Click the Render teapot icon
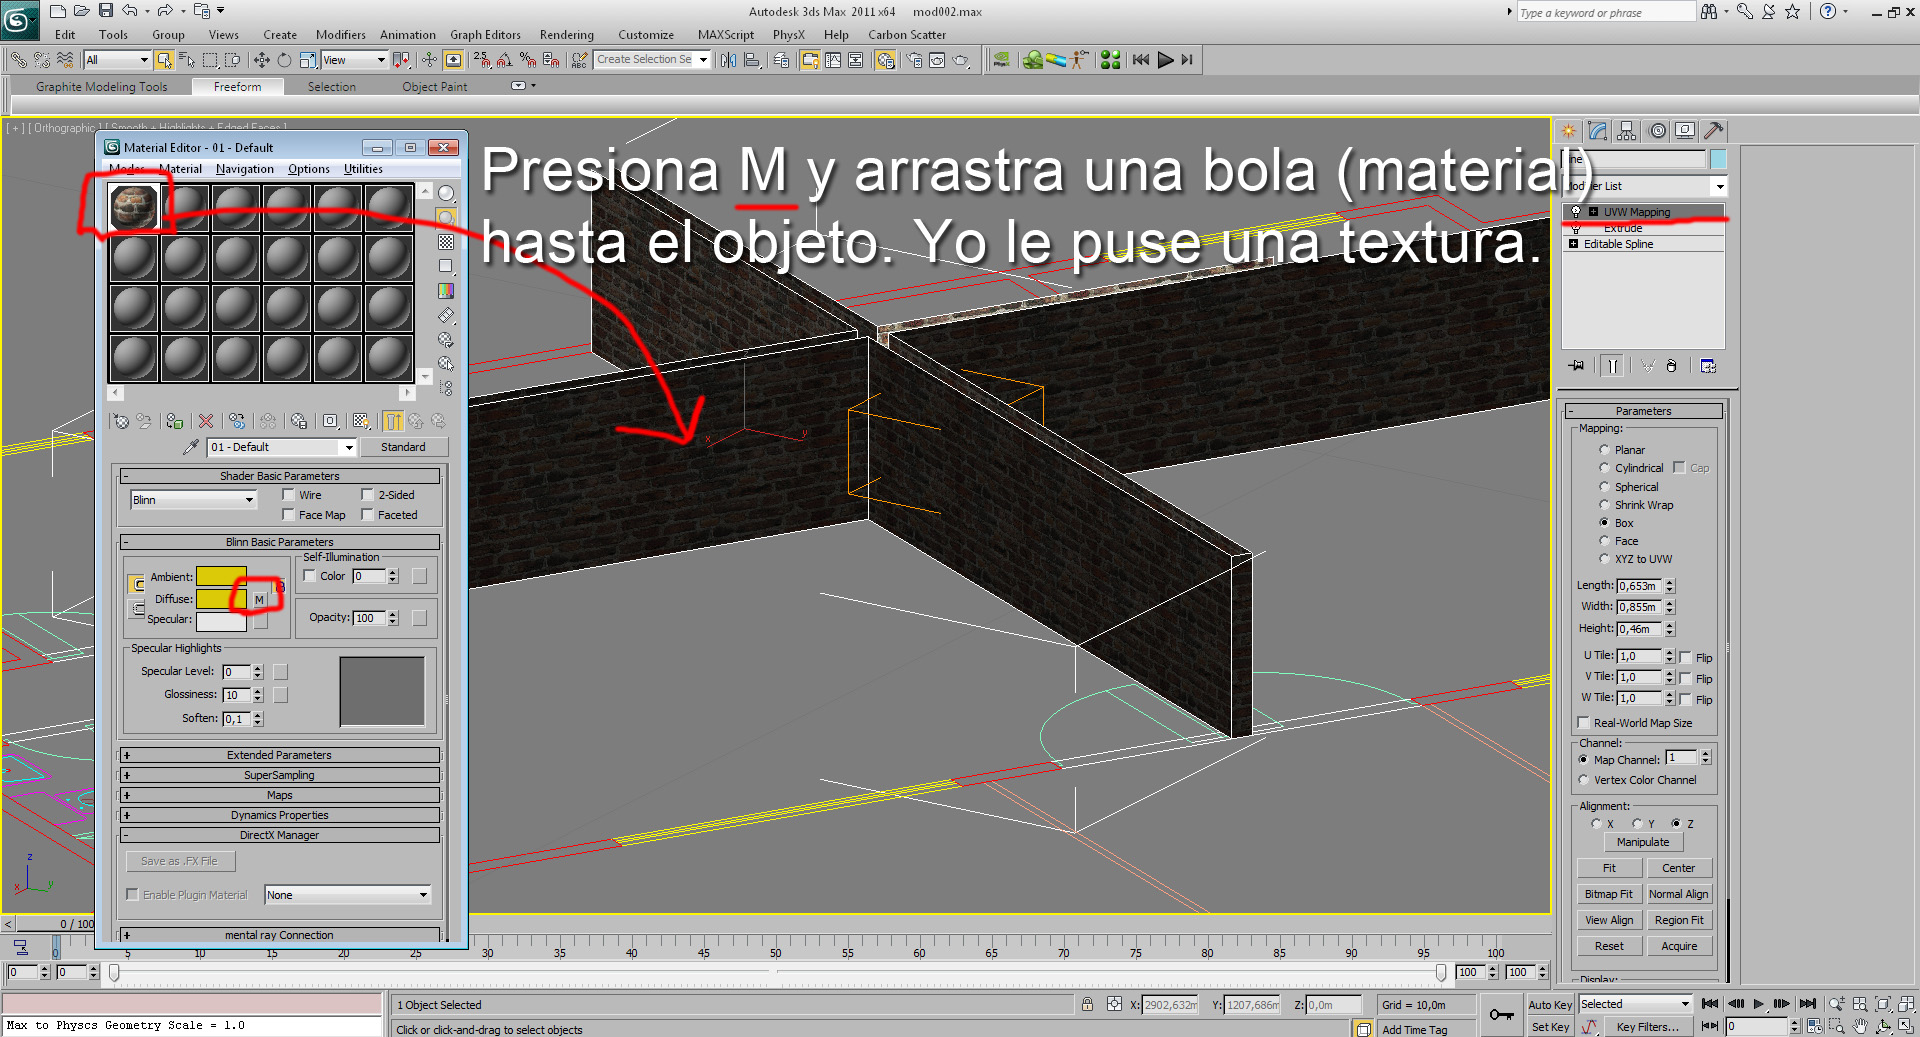1920x1037 pixels. [x=960, y=60]
